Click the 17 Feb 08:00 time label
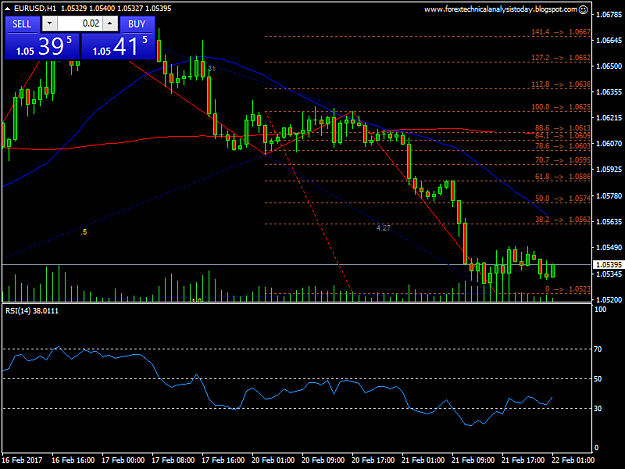This screenshot has width=625, height=469. pos(173,460)
